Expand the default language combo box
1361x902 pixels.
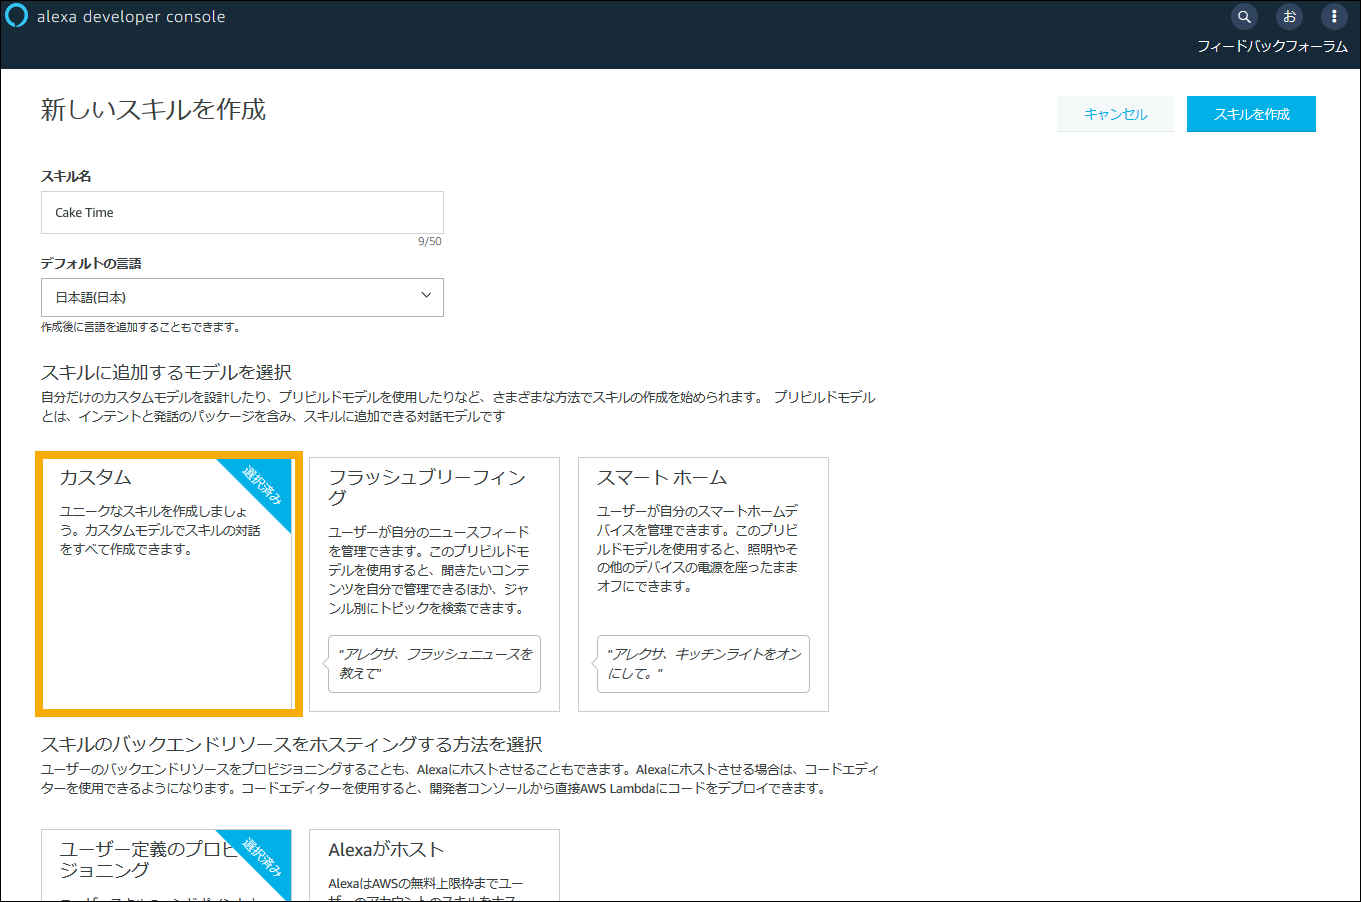coord(242,297)
